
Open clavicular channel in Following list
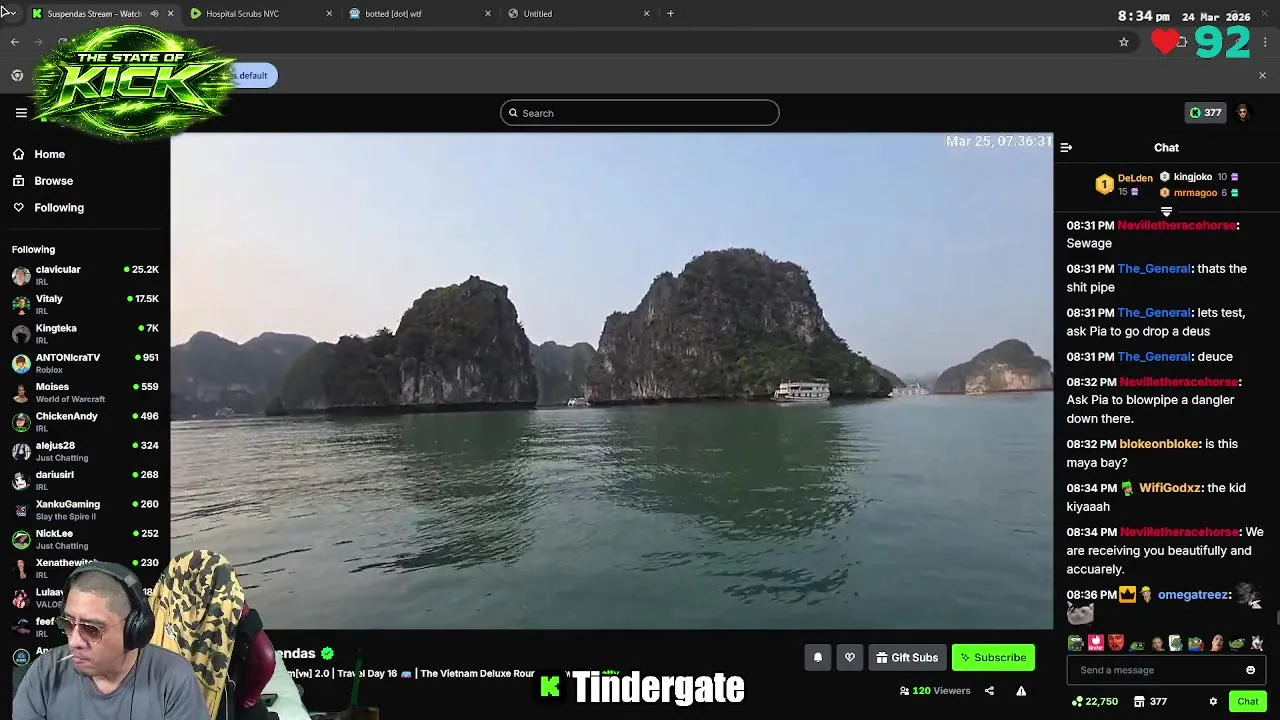click(85, 275)
